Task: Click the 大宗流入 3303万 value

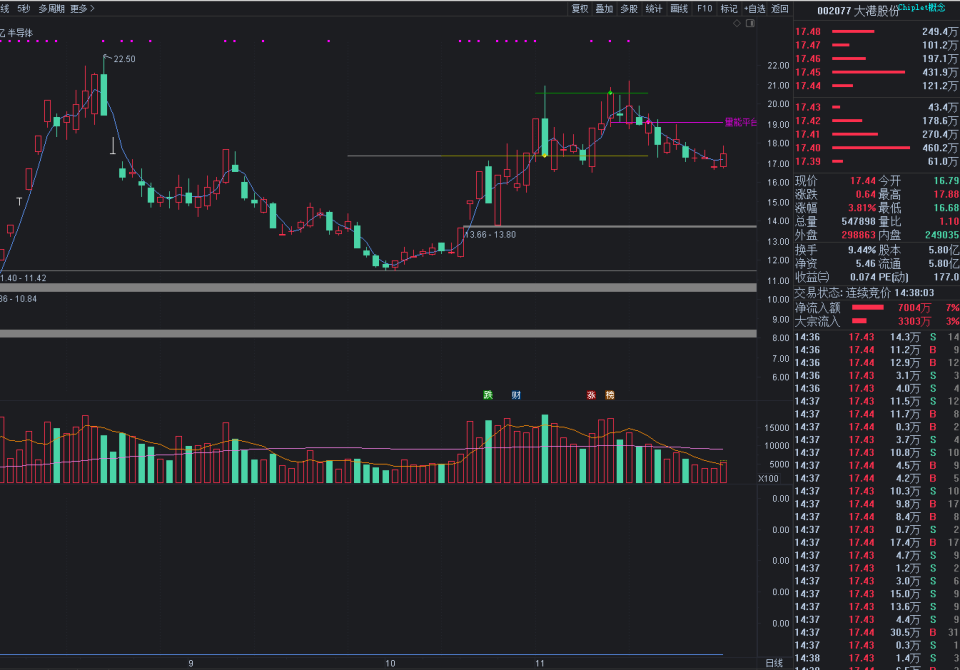Action: 914,321
